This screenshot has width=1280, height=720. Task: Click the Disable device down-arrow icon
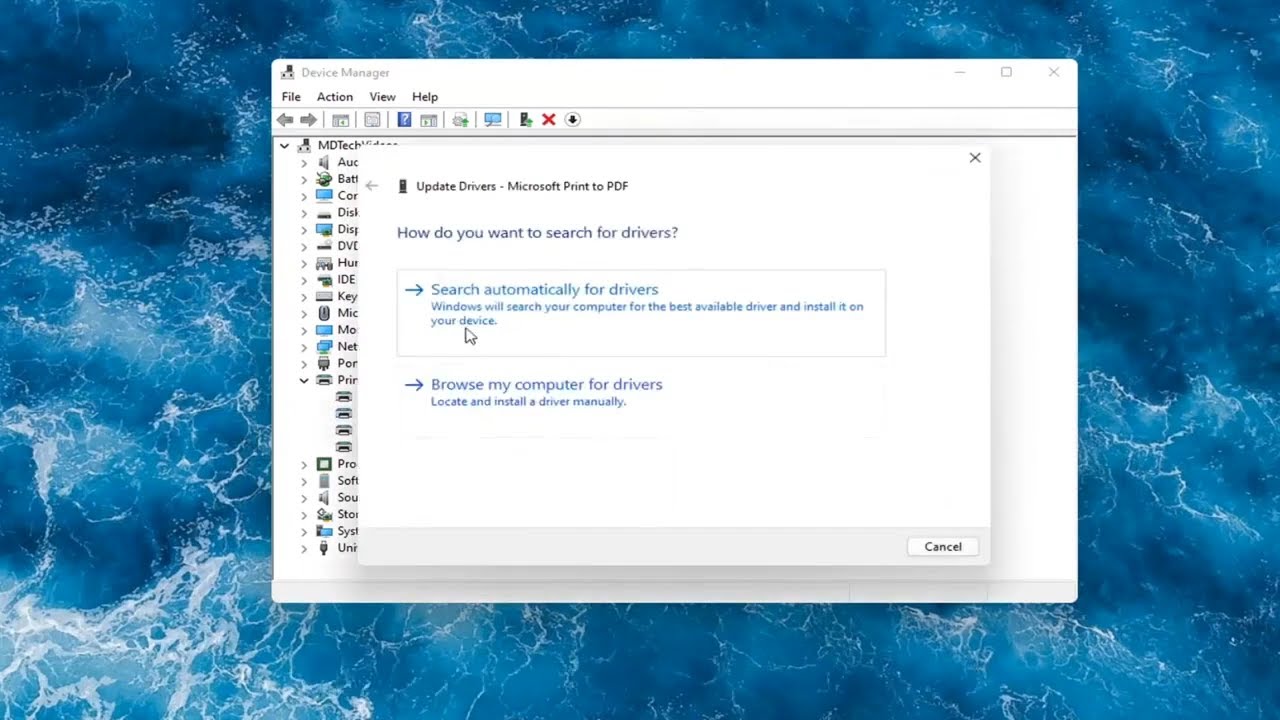573,120
